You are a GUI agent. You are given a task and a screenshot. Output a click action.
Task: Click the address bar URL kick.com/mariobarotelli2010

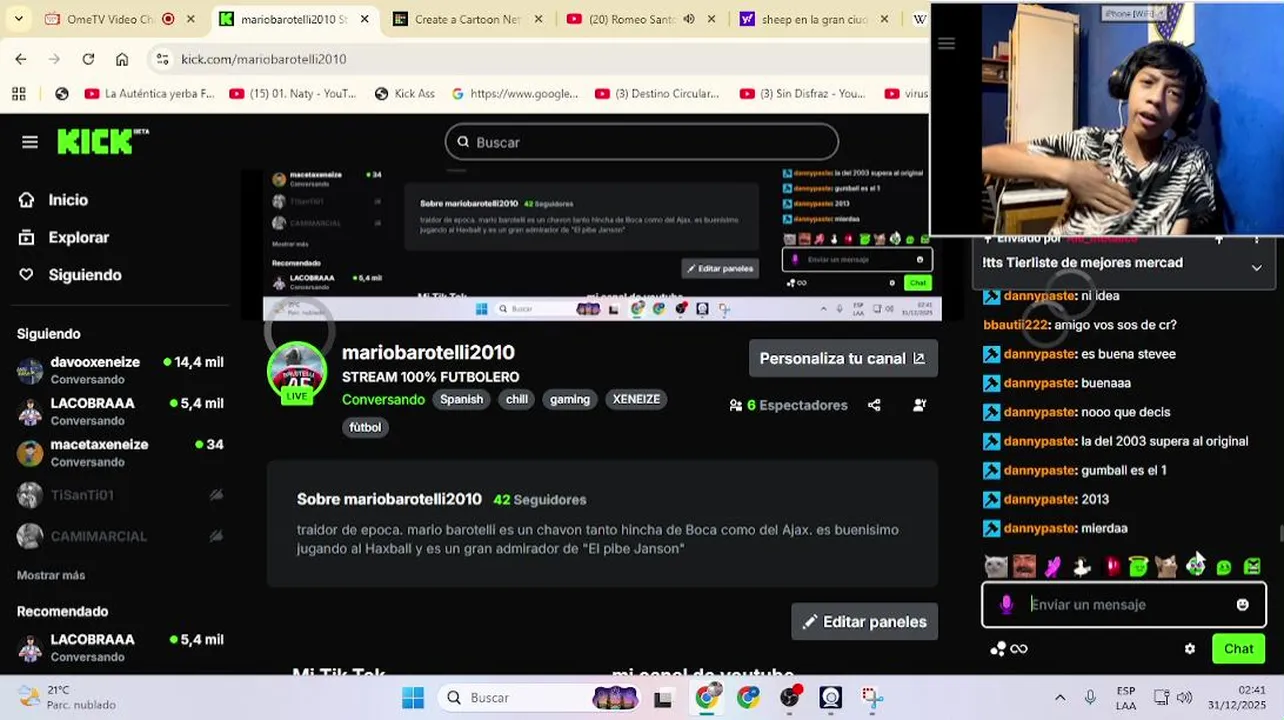click(x=264, y=59)
